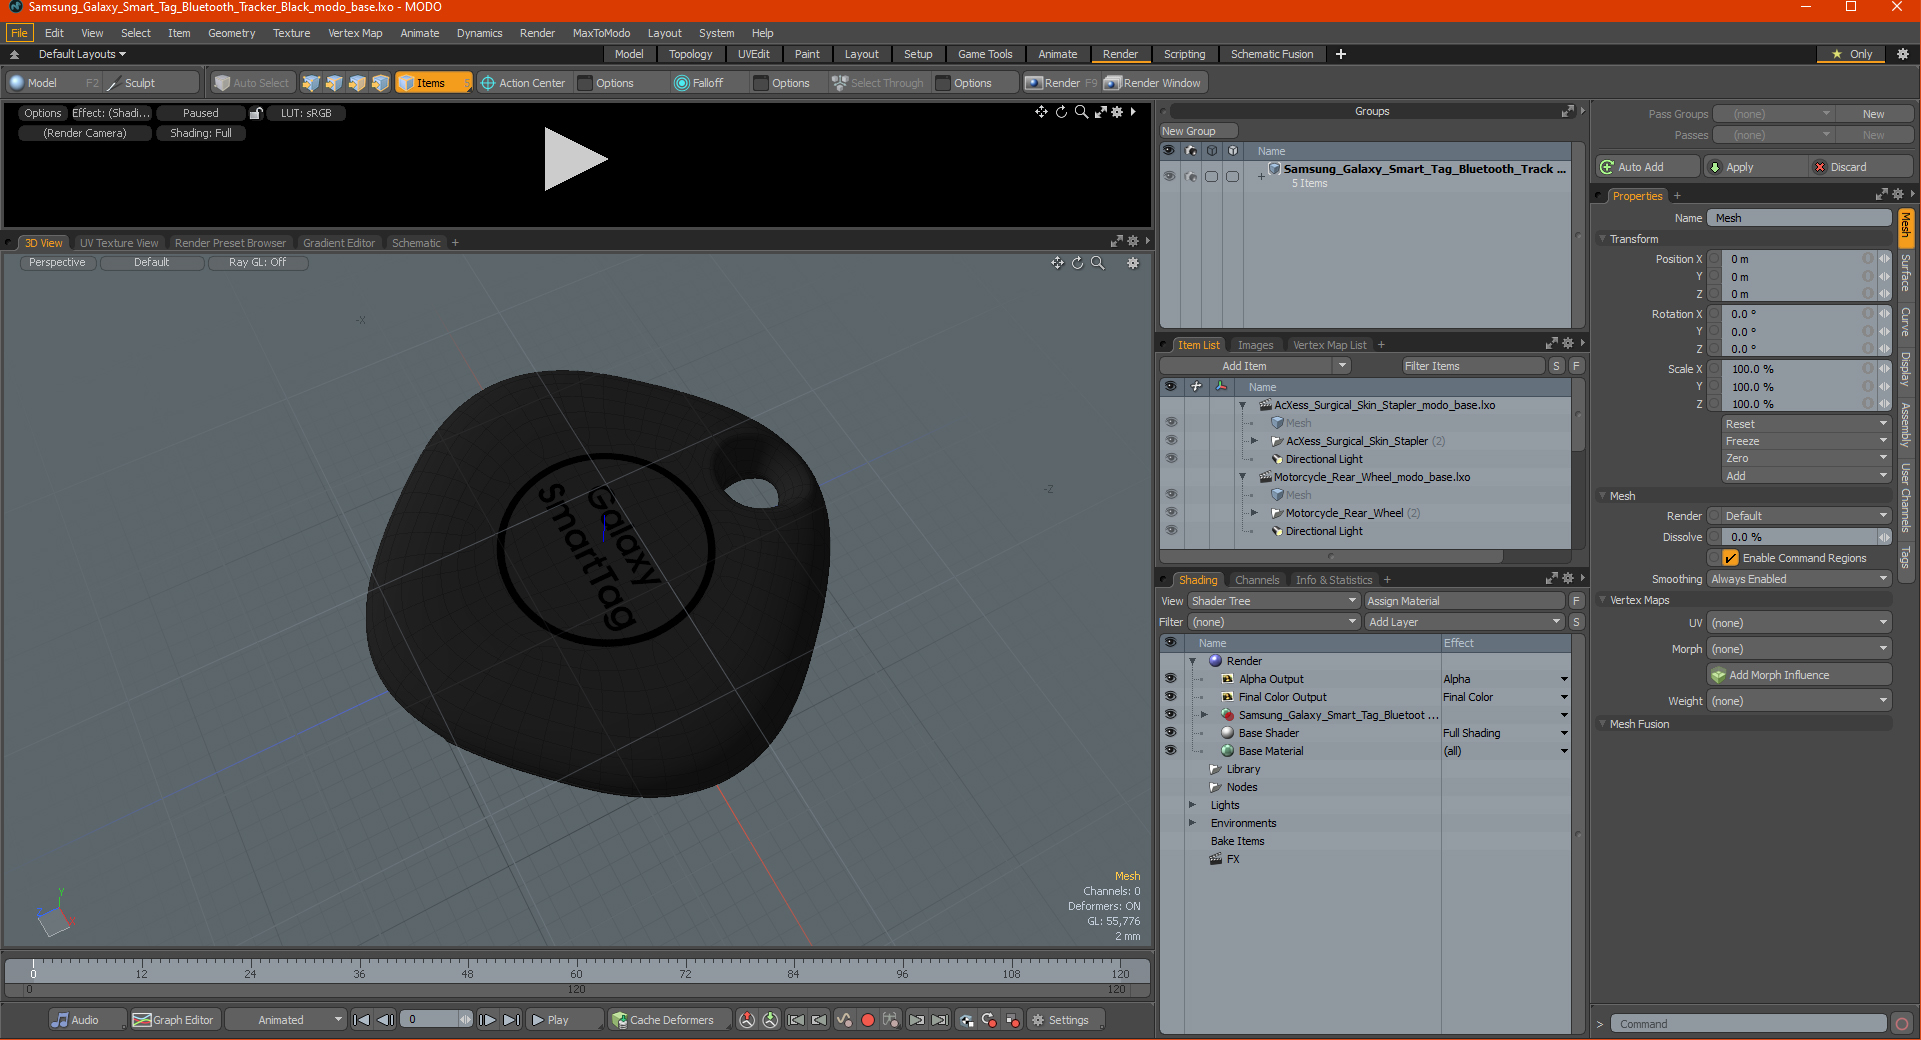Open Animated keying mode dropdown
1921x1040 pixels.
click(285, 1020)
